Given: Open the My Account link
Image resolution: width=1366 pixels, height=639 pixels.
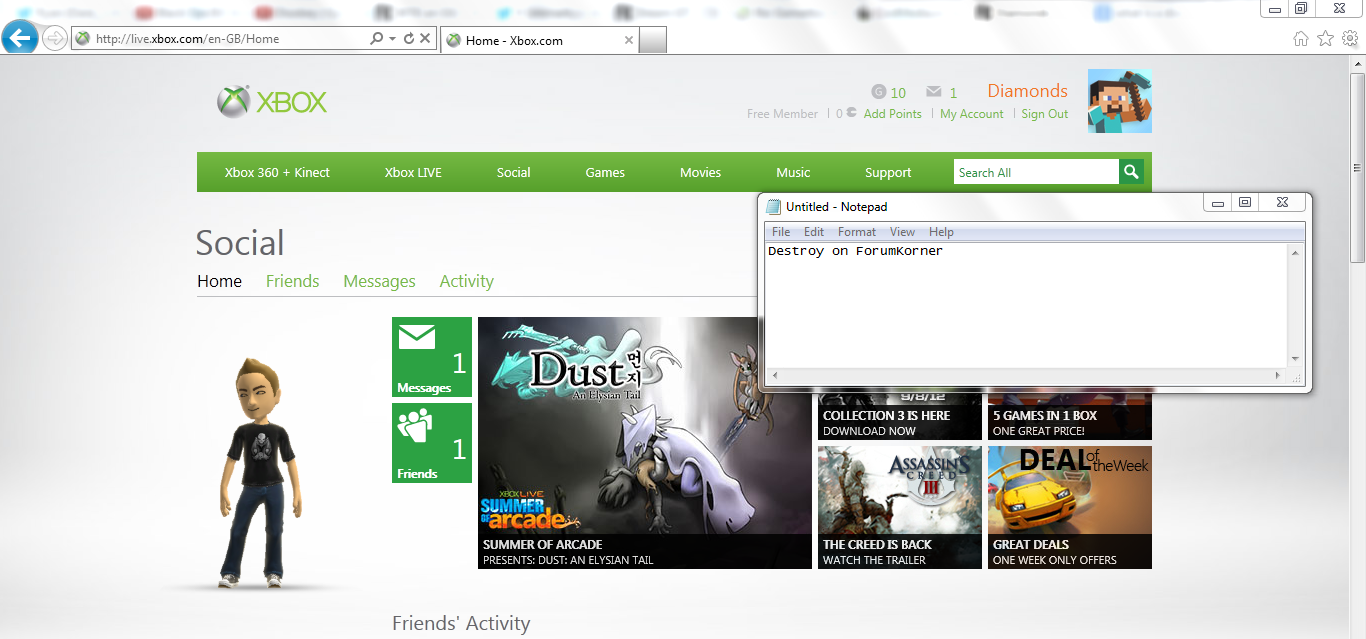Looking at the screenshot, I should [972, 114].
